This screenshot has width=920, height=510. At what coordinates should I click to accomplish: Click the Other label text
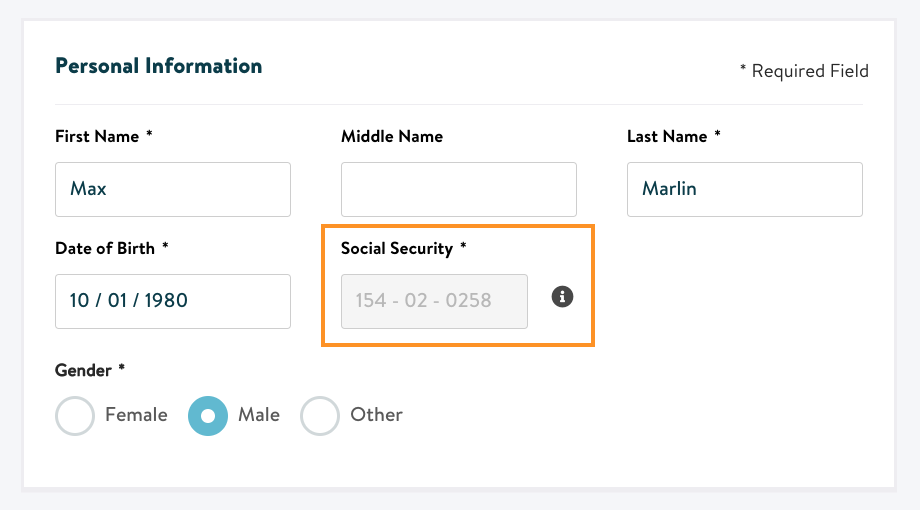(376, 415)
